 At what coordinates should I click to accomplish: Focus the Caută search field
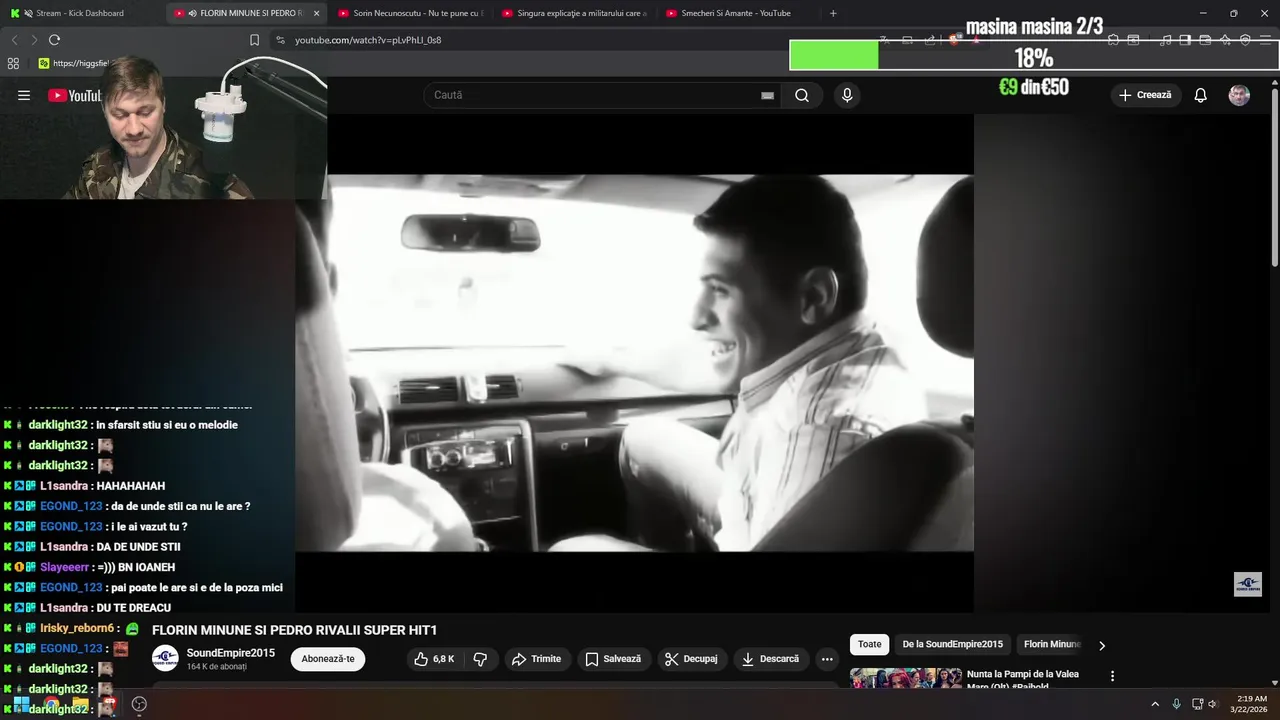595,95
